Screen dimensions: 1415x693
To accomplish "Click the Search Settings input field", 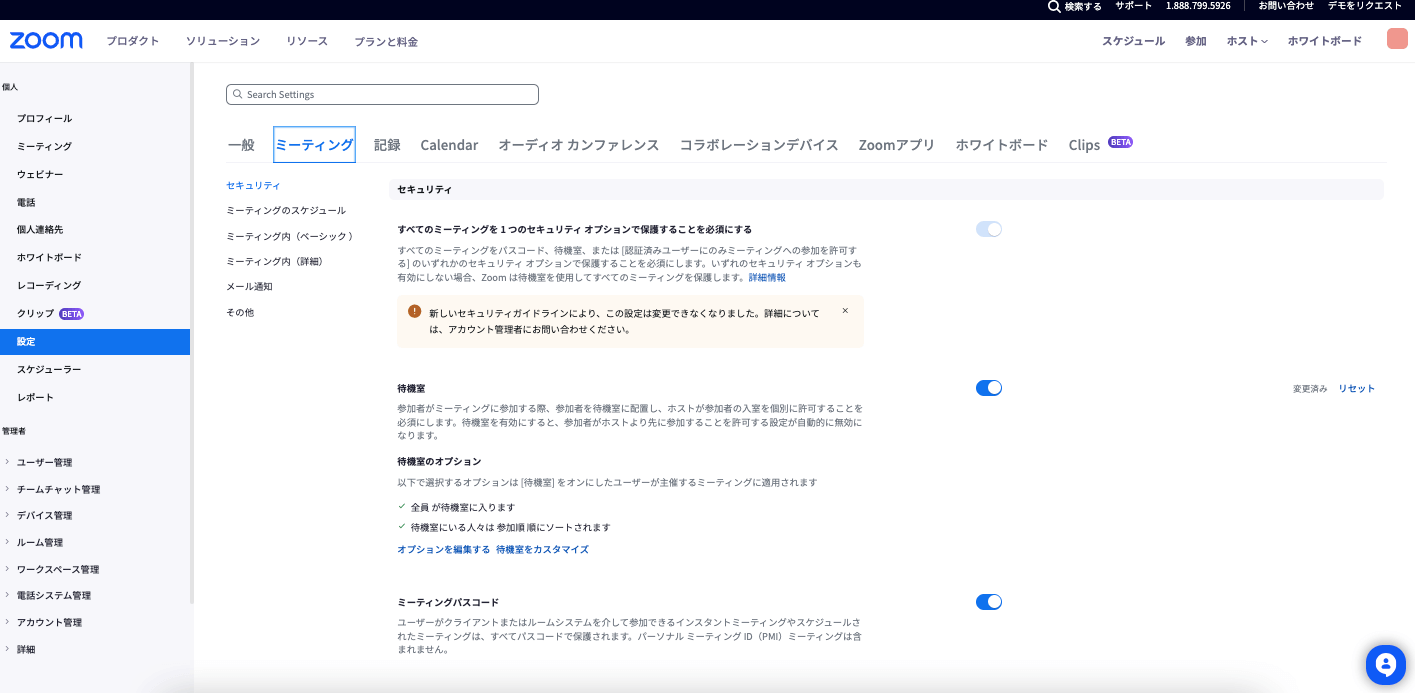I will point(382,94).
